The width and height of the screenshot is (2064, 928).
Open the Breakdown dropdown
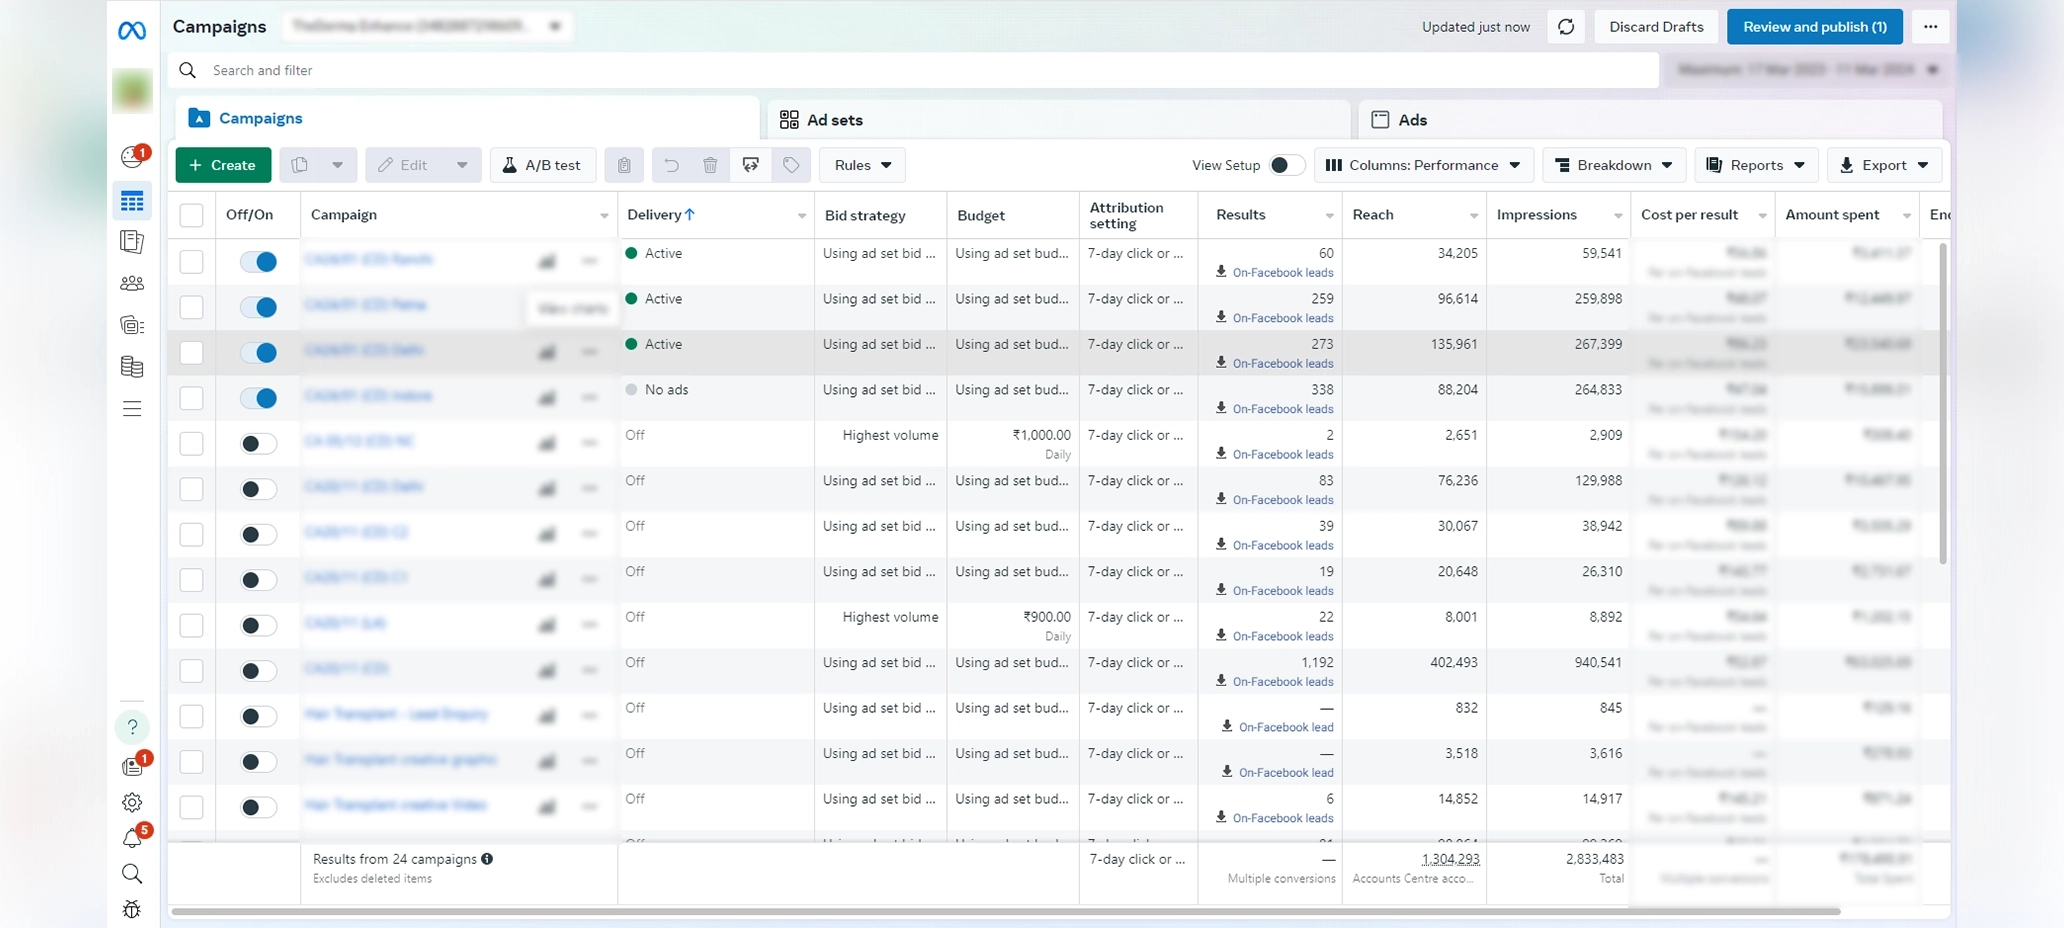tap(1614, 165)
